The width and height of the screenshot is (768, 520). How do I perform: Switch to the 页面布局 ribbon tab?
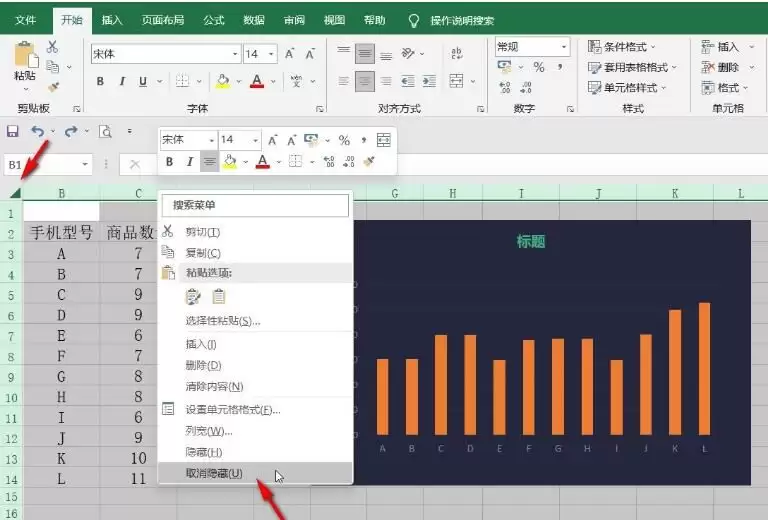tap(163, 20)
